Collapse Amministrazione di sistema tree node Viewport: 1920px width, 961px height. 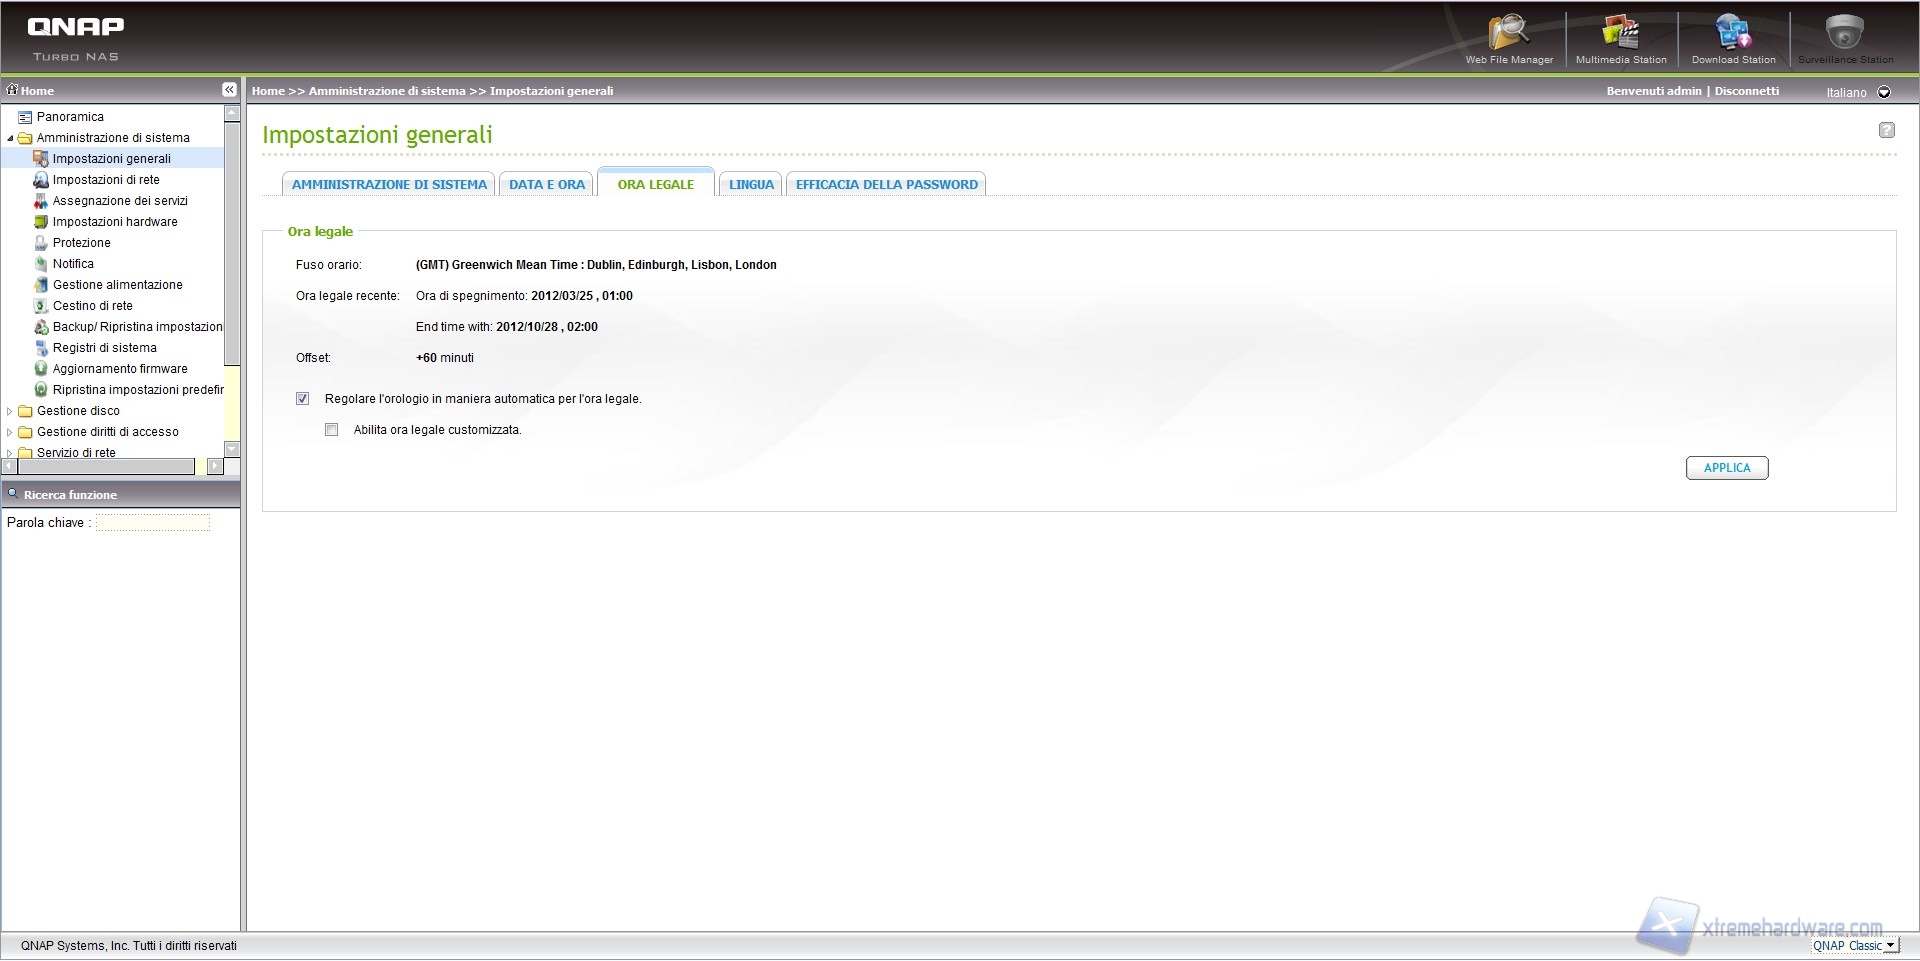pyautogui.click(x=10, y=138)
